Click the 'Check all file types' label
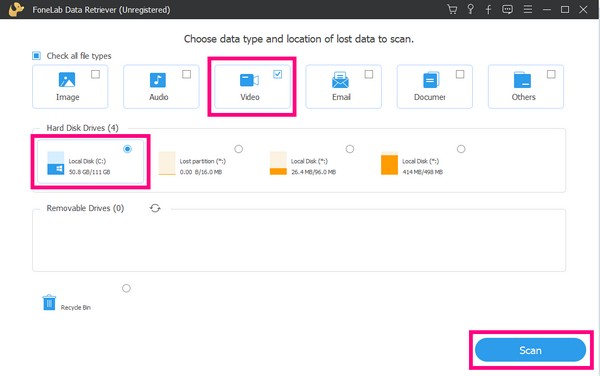Image resolution: width=600 pixels, height=376 pixels. click(x=79, y=56)
